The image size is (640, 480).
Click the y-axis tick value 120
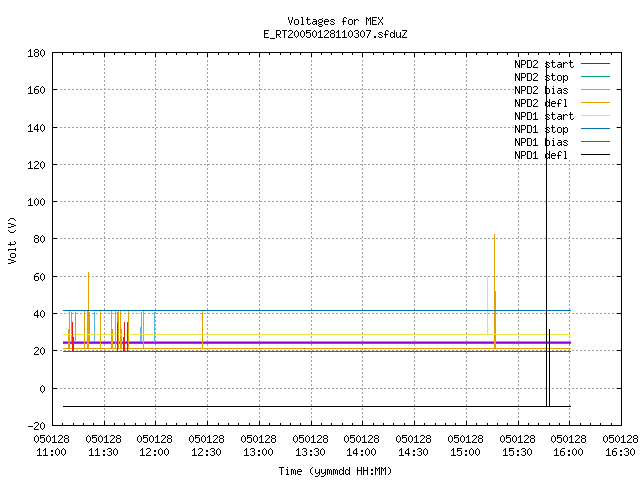click(36, 165)
